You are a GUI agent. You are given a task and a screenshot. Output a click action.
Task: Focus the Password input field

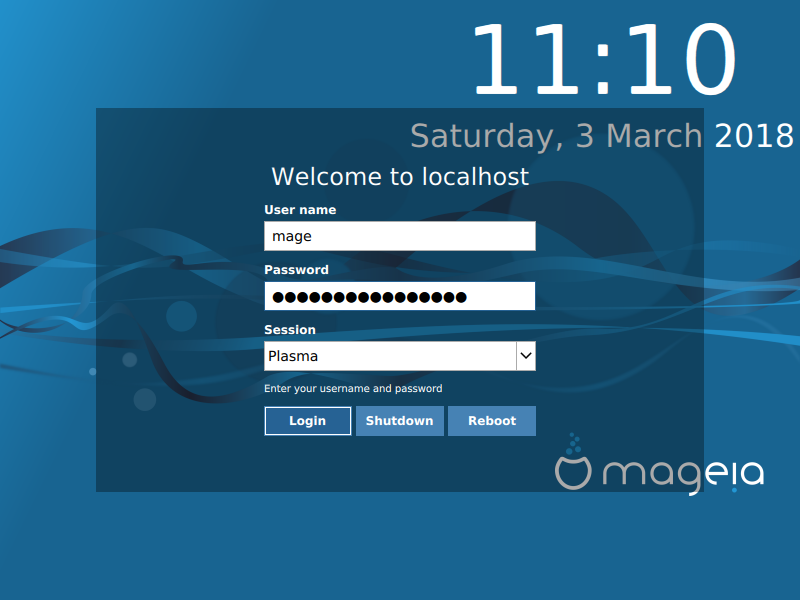400,296
